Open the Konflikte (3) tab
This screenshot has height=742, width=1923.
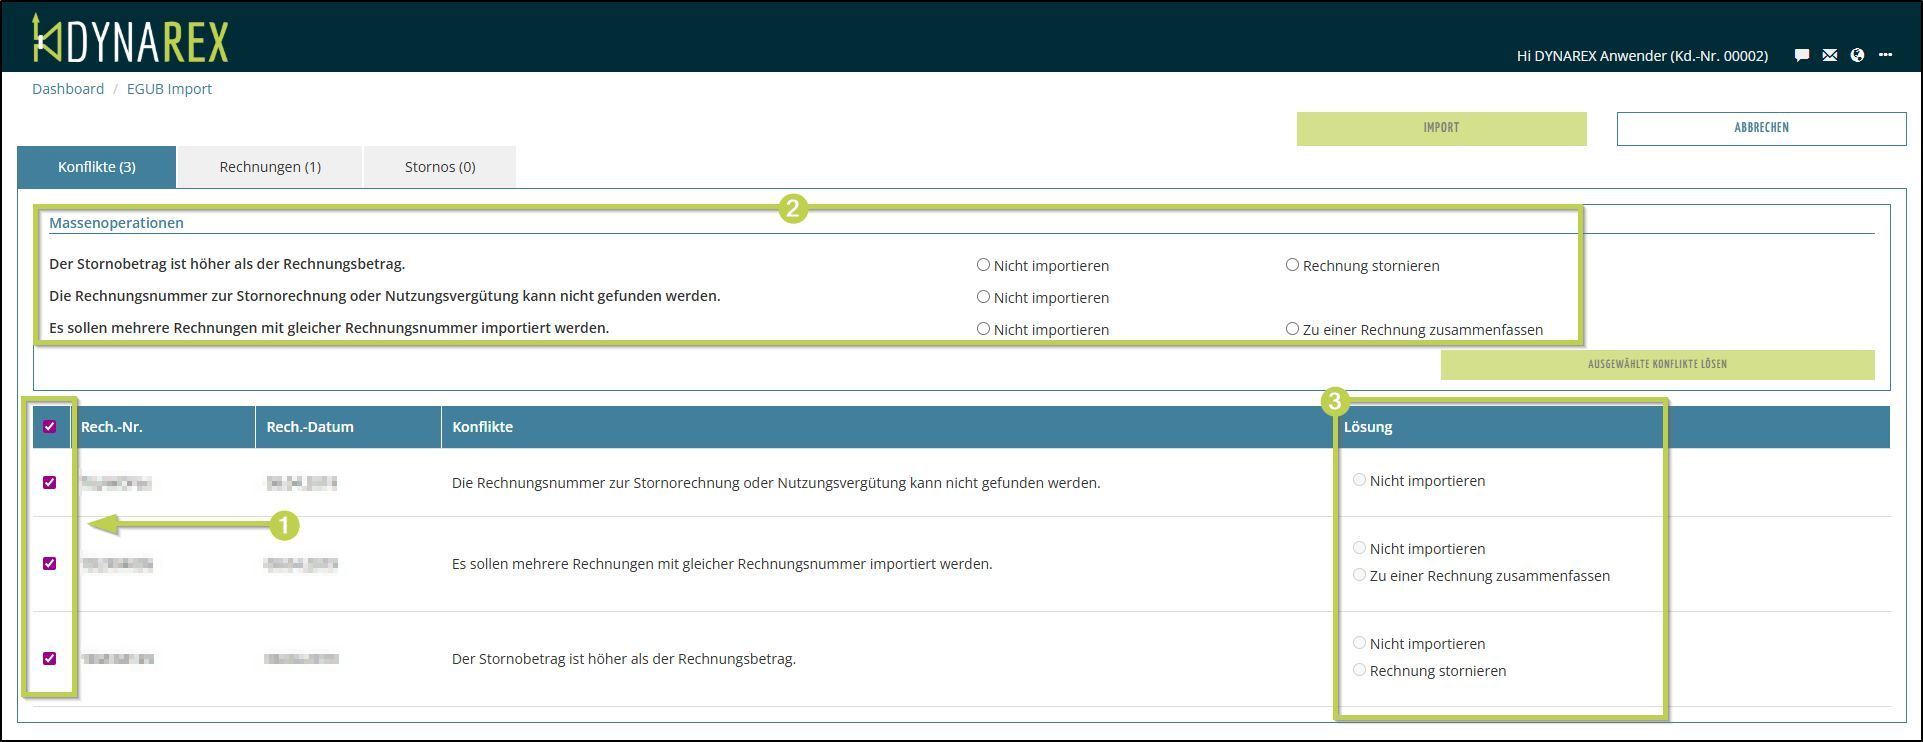click(97, 167)
